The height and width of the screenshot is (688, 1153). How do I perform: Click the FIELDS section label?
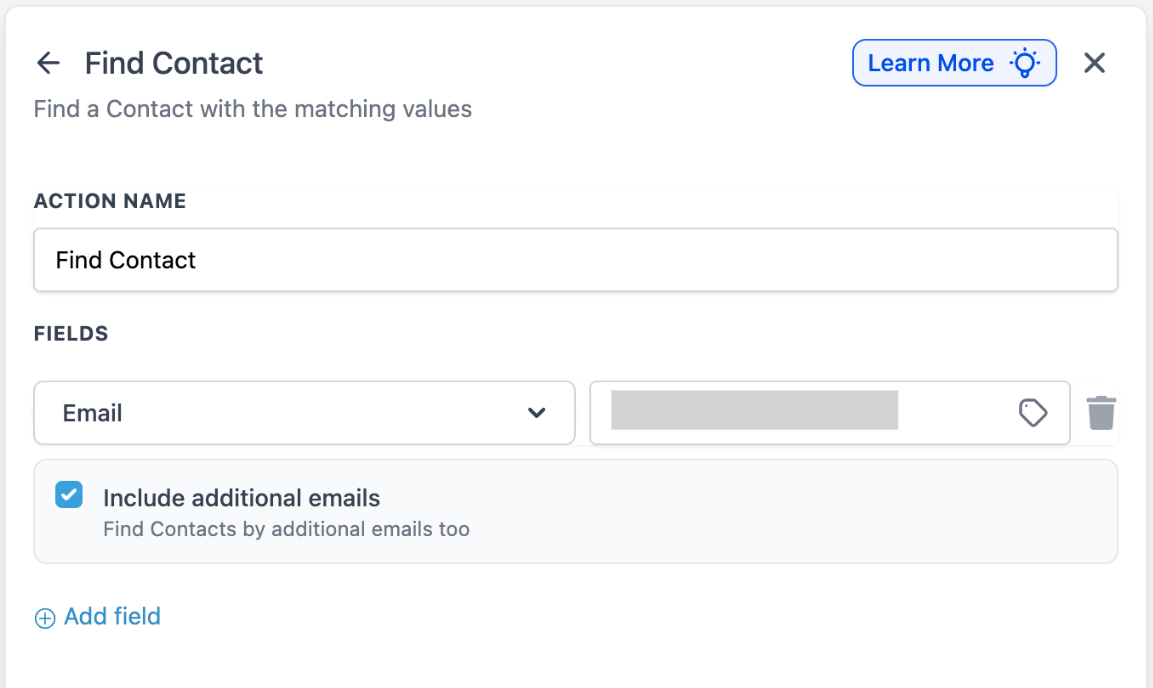pyautogui.click(x=71, y=334)
